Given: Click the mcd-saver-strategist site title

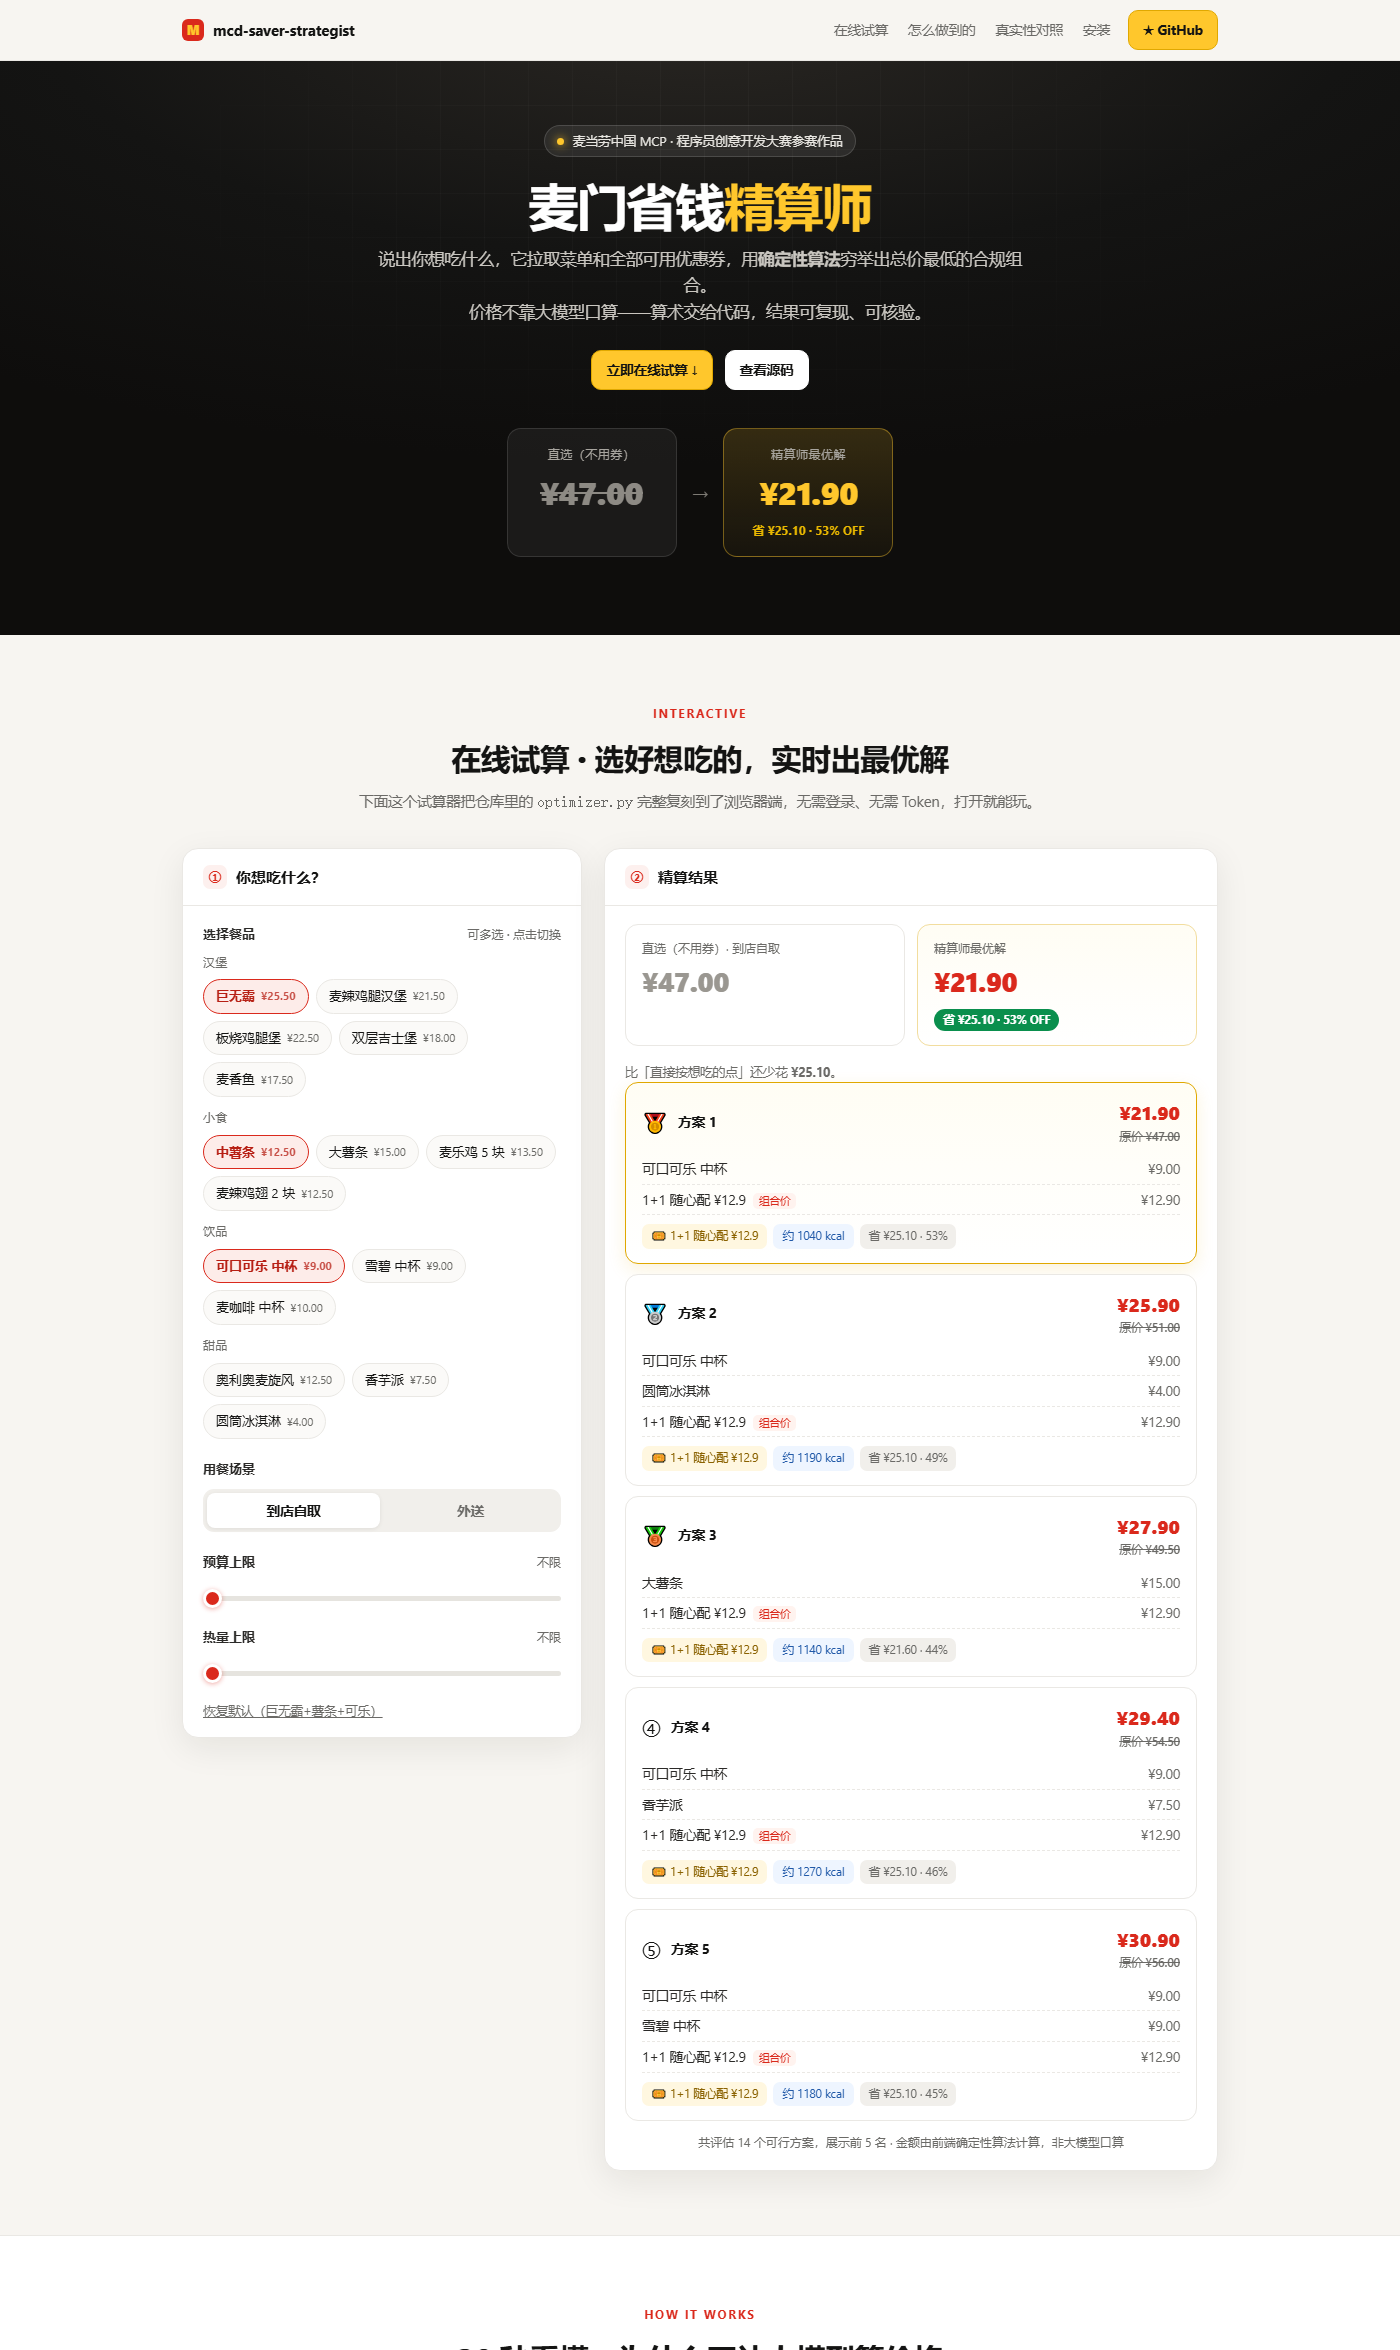Looking at the screenshot, I should pos(283,30).
